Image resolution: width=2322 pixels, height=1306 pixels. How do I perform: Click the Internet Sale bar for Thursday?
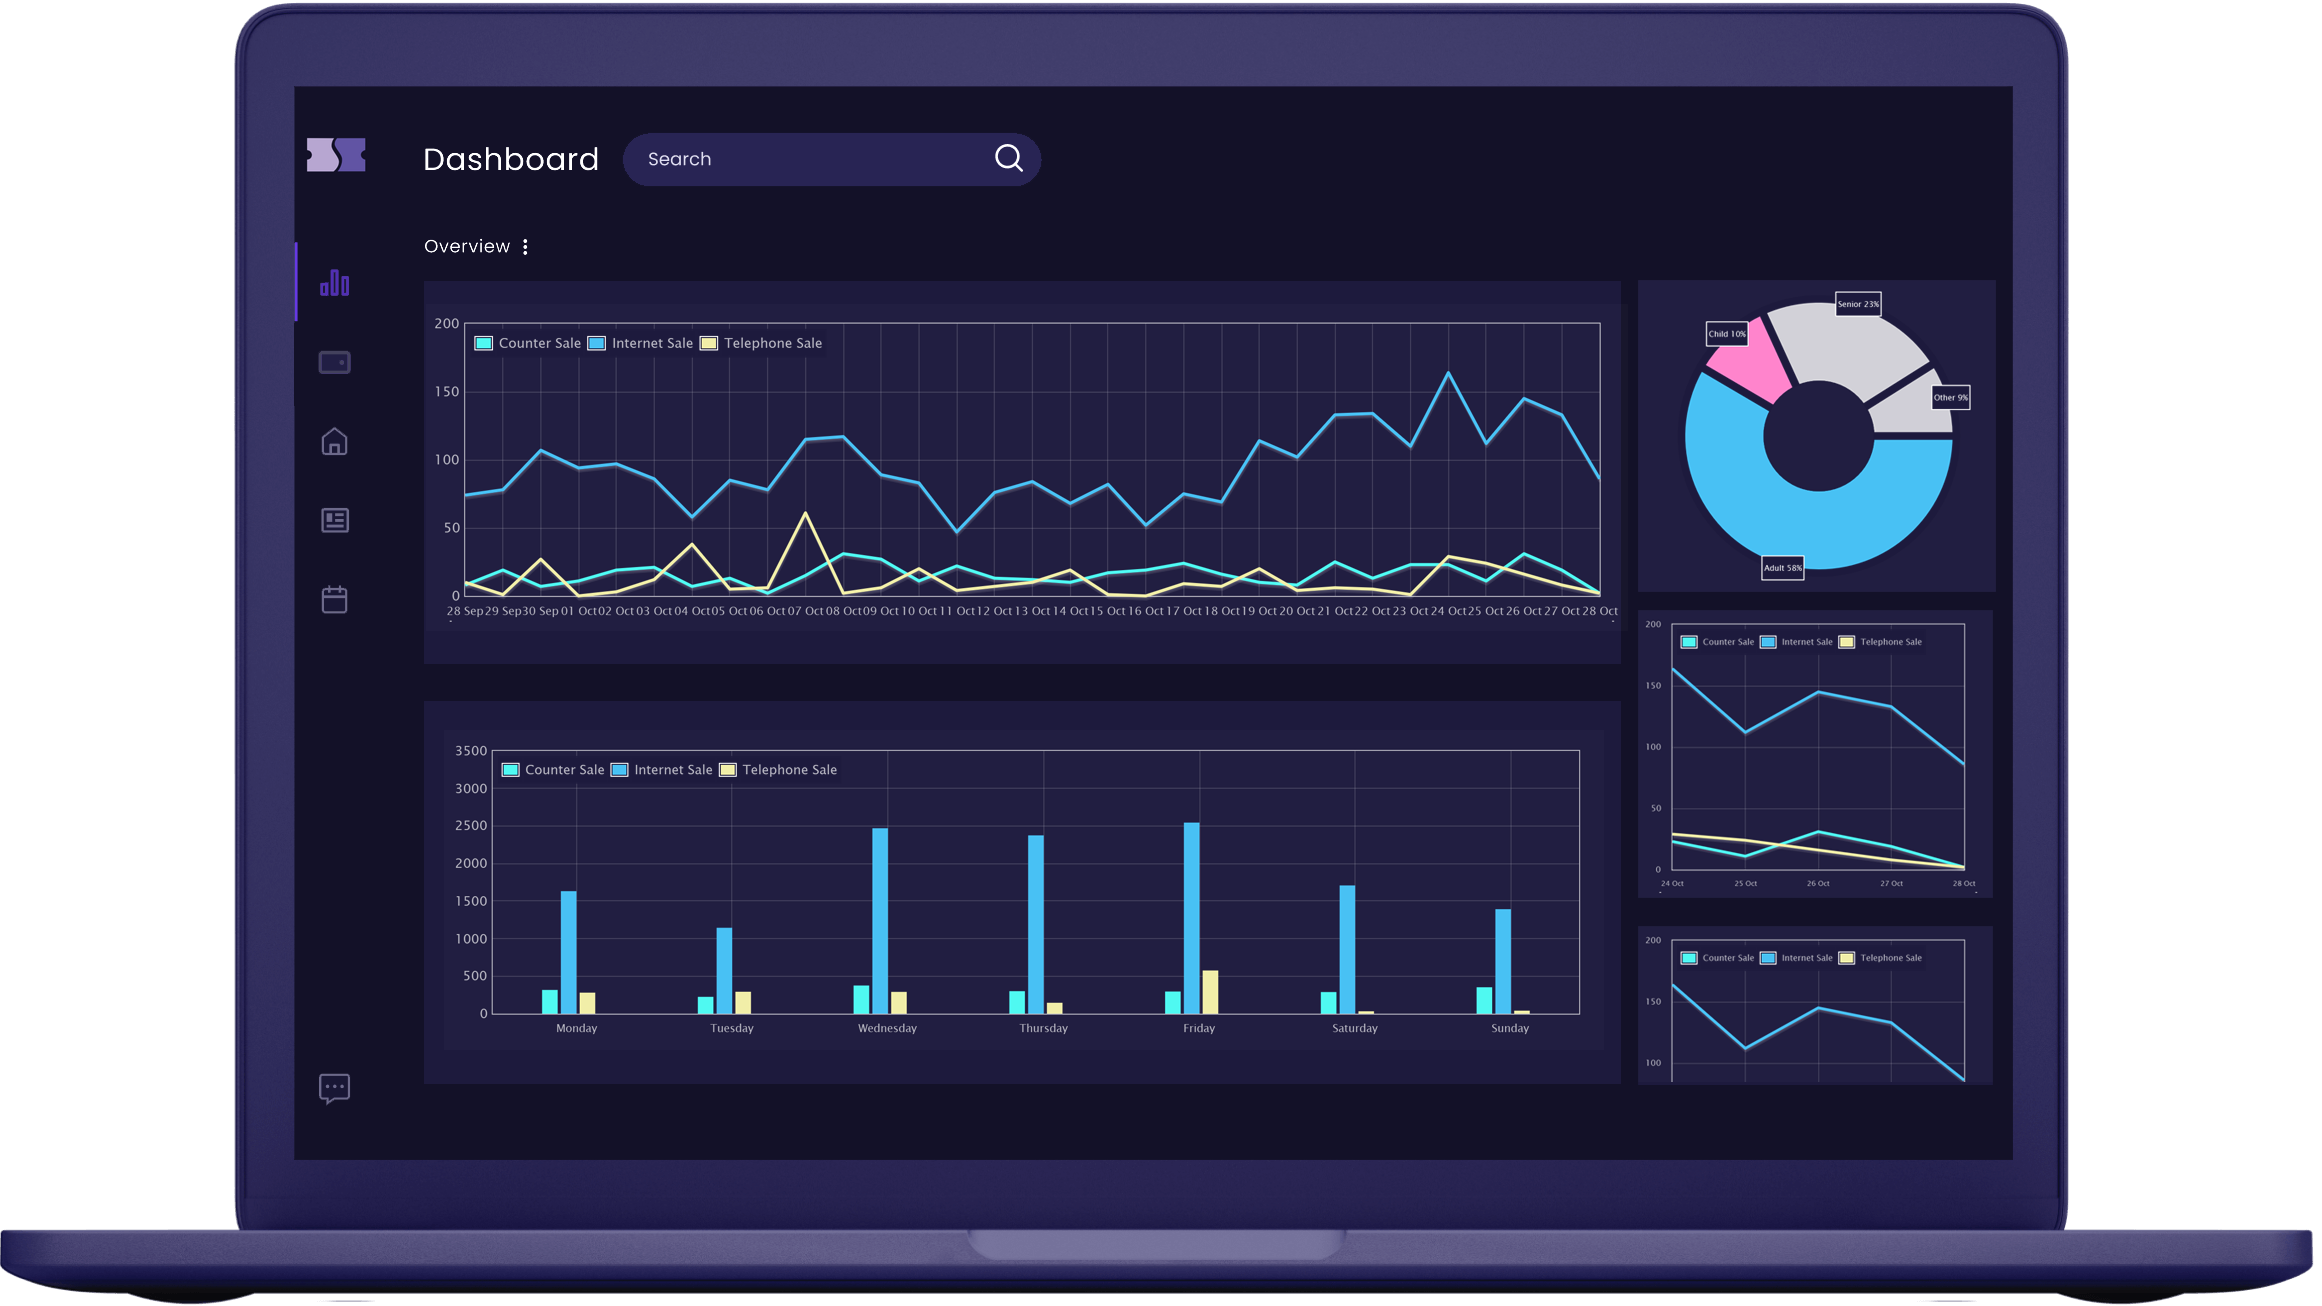tap(1036, 924)
